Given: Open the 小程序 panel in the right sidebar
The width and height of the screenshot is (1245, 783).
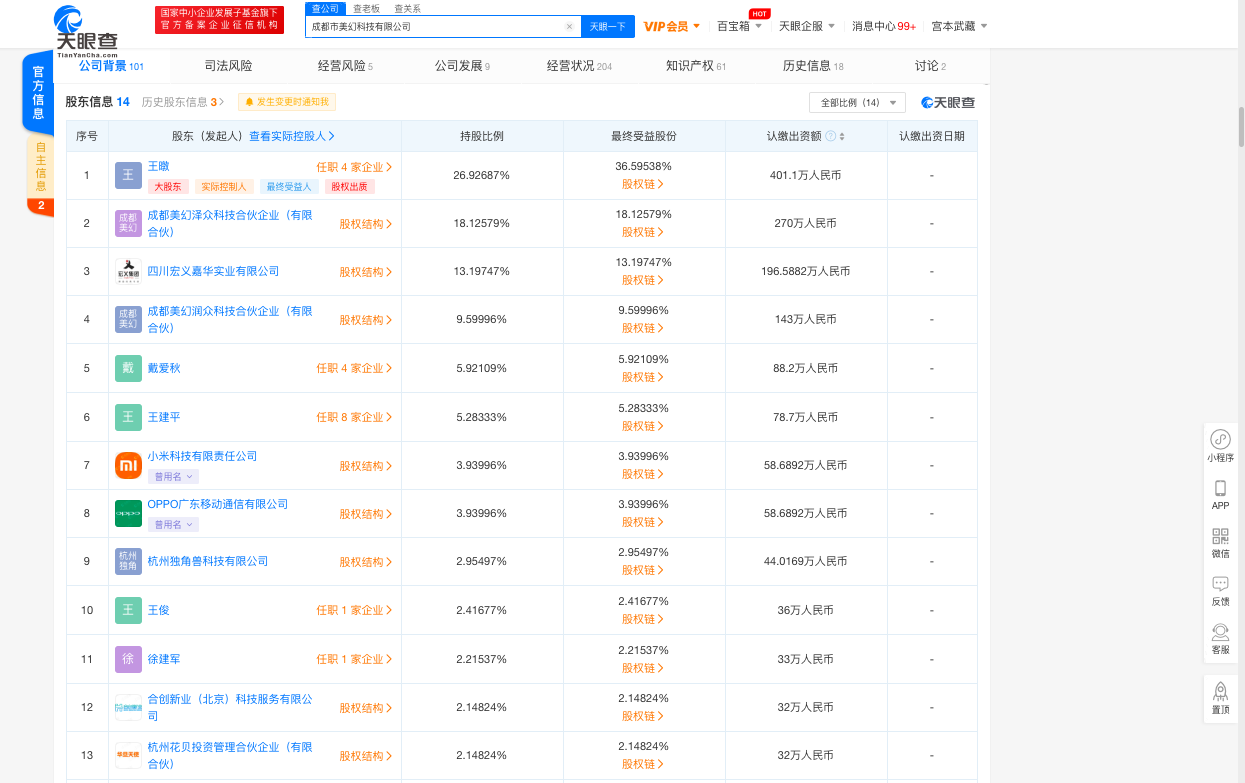Looking at the screenshot, I should tap(1220, 446).
